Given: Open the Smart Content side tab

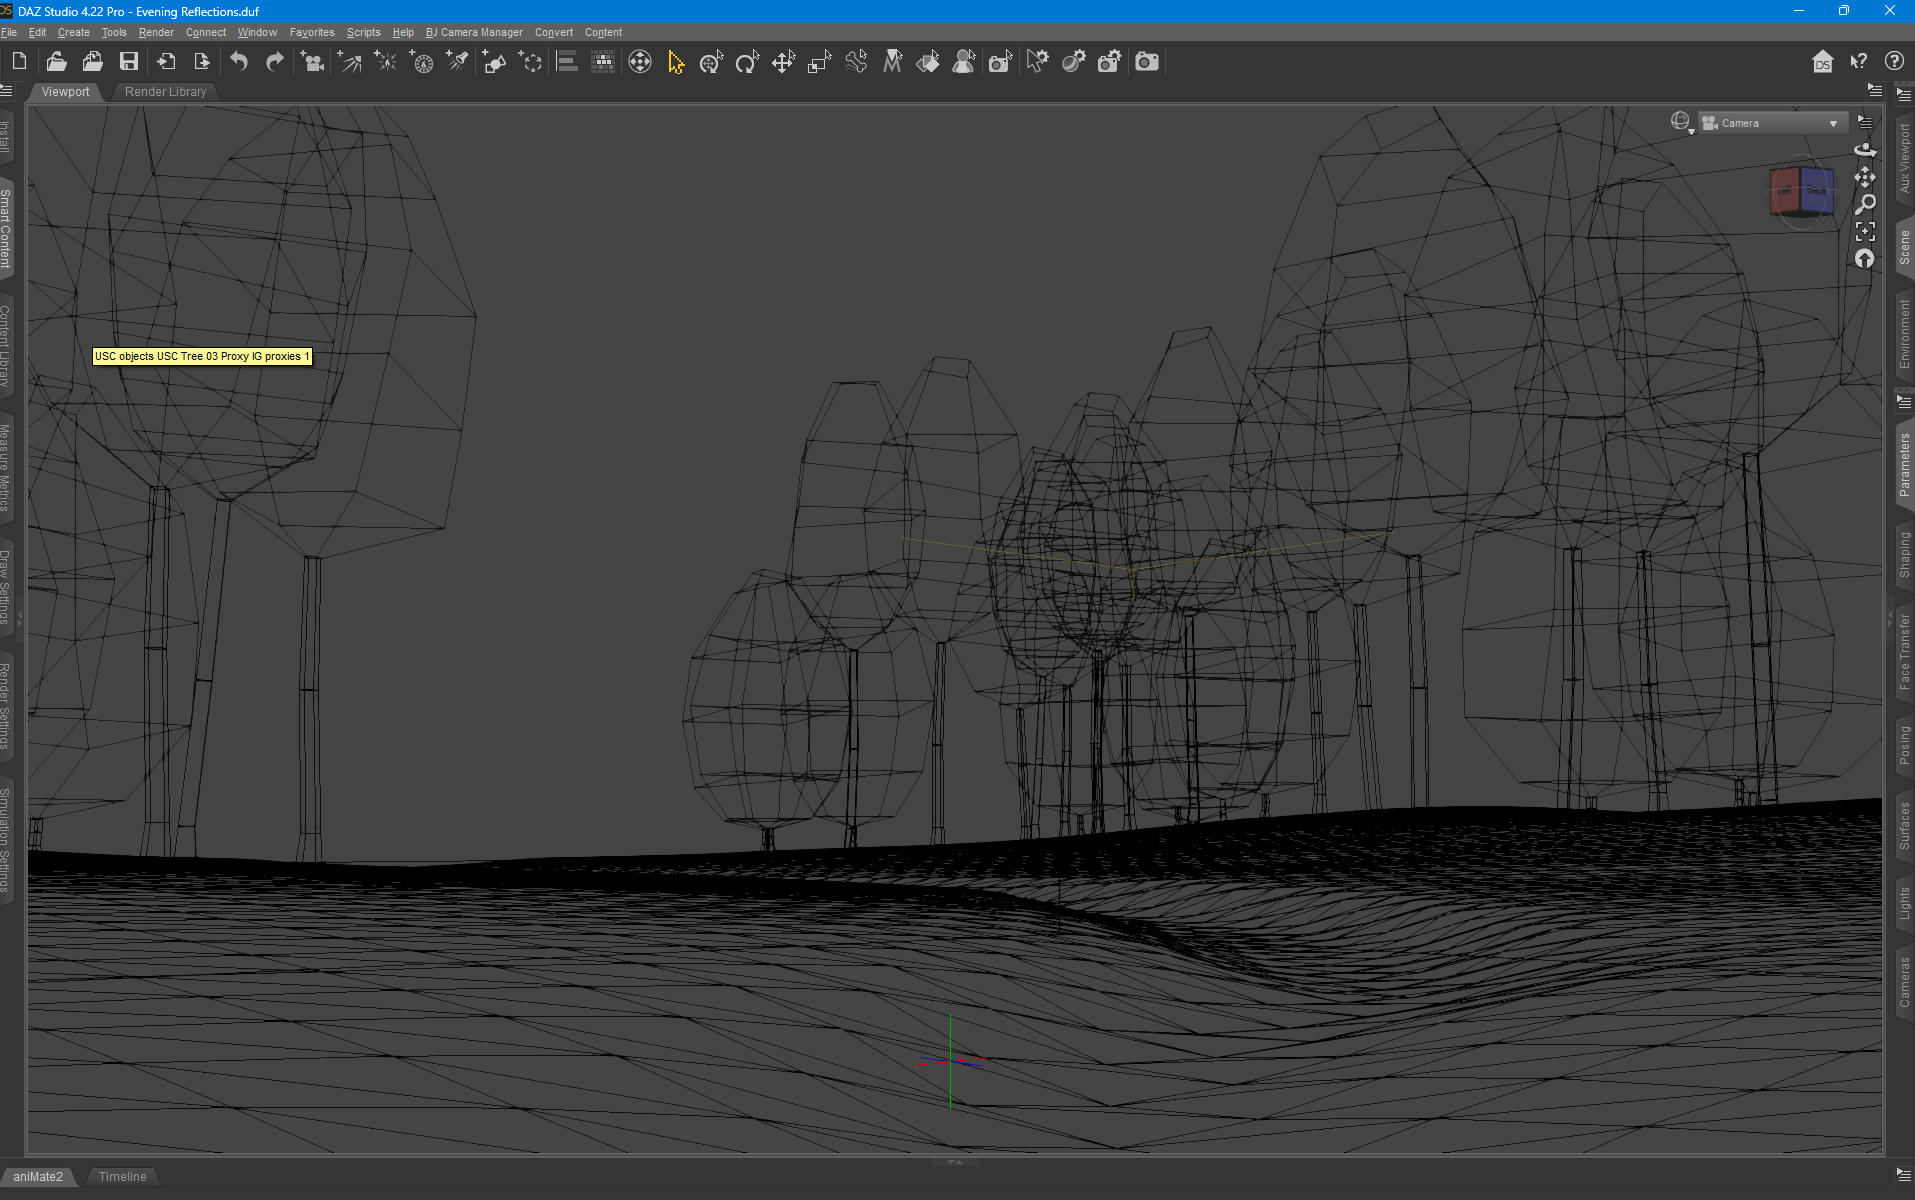Looking at the screenshot, I should [6, 229].
